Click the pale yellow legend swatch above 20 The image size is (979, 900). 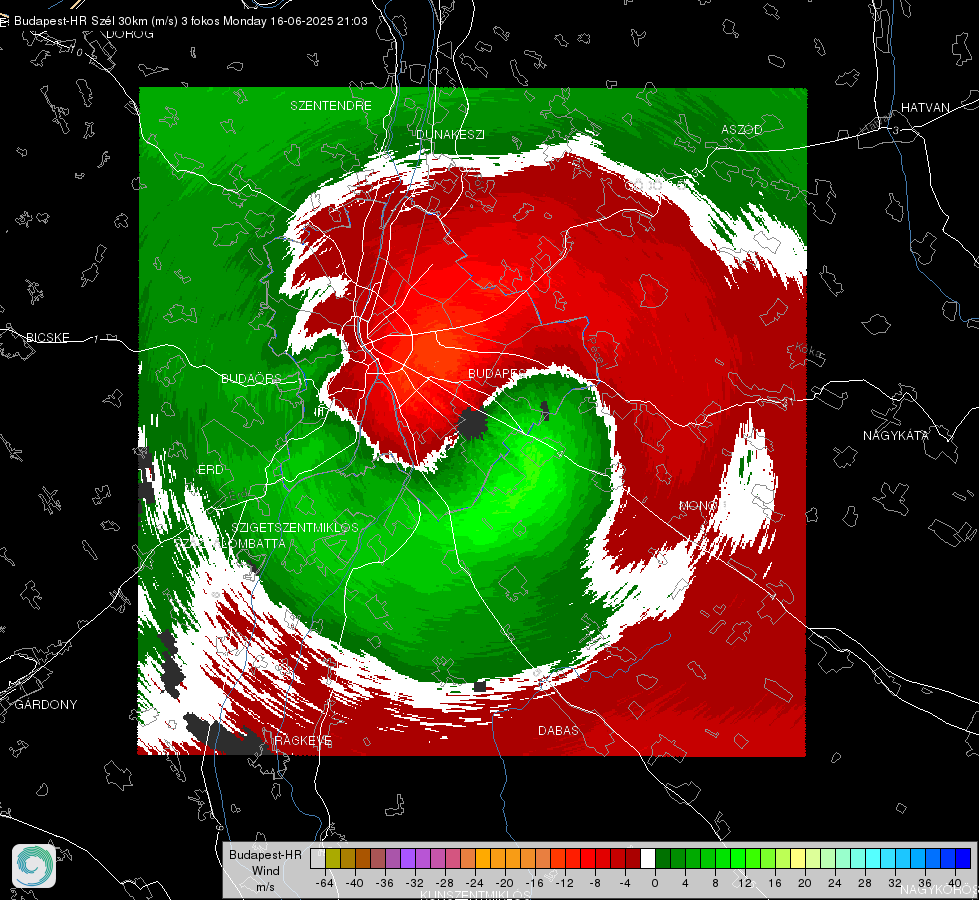click(798, 858)
